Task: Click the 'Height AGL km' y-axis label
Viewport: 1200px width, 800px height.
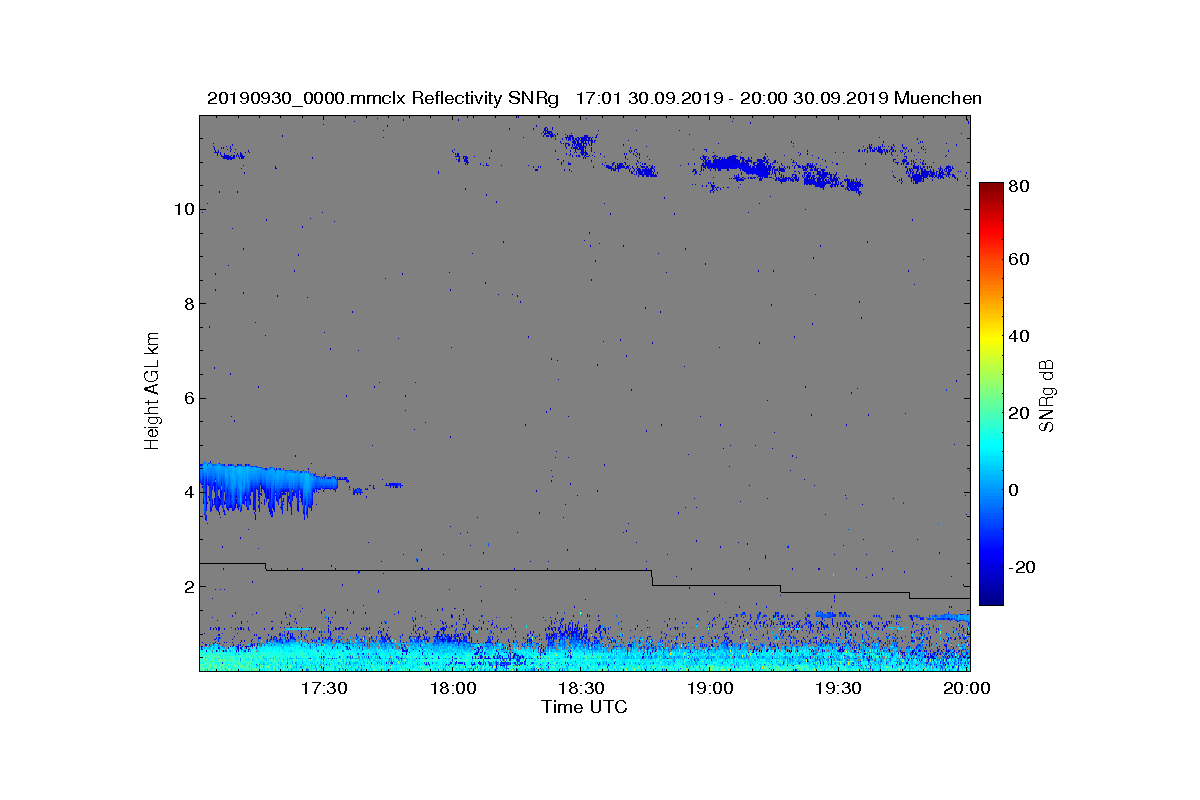Action: point(152,392)
